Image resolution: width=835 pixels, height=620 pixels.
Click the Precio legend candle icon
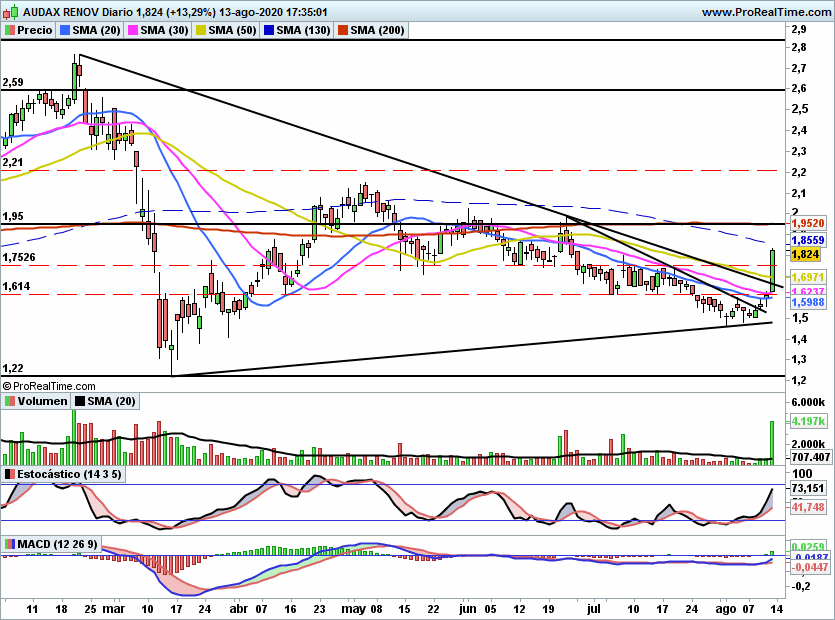(9, 30)
